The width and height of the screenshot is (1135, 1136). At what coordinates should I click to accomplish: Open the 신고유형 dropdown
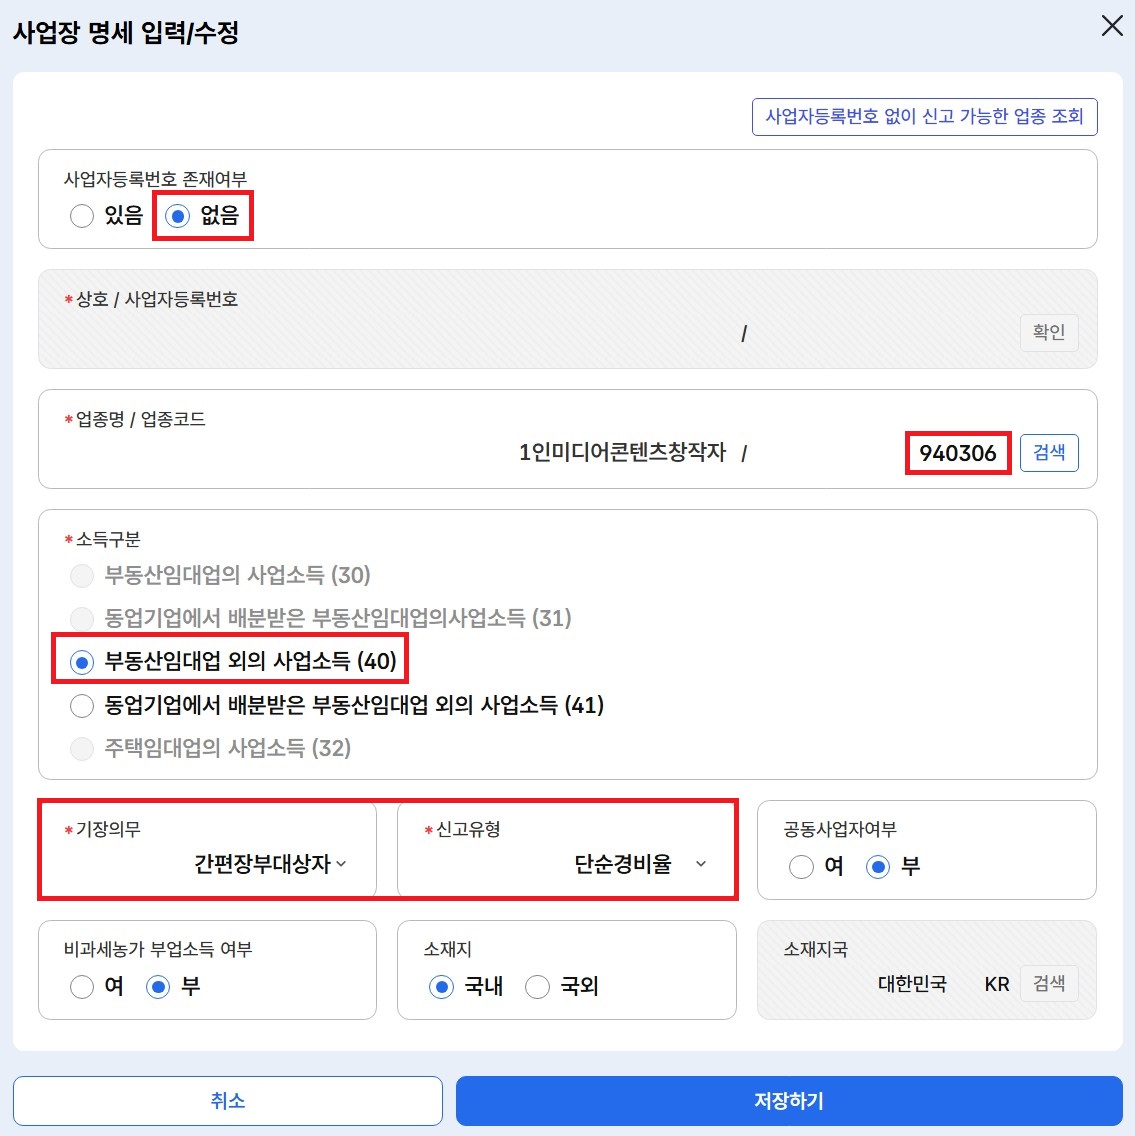640,864
